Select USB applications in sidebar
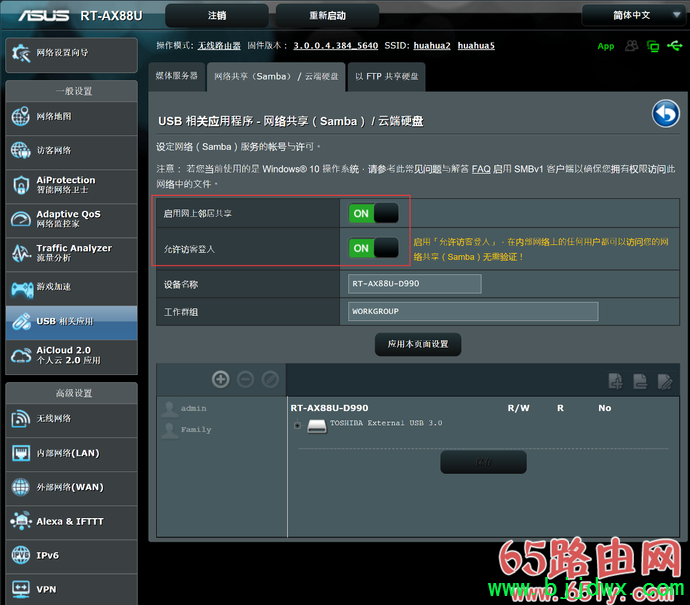Viewport: 690px width, 605px height. pyautogui.click(x=71, y=322)
